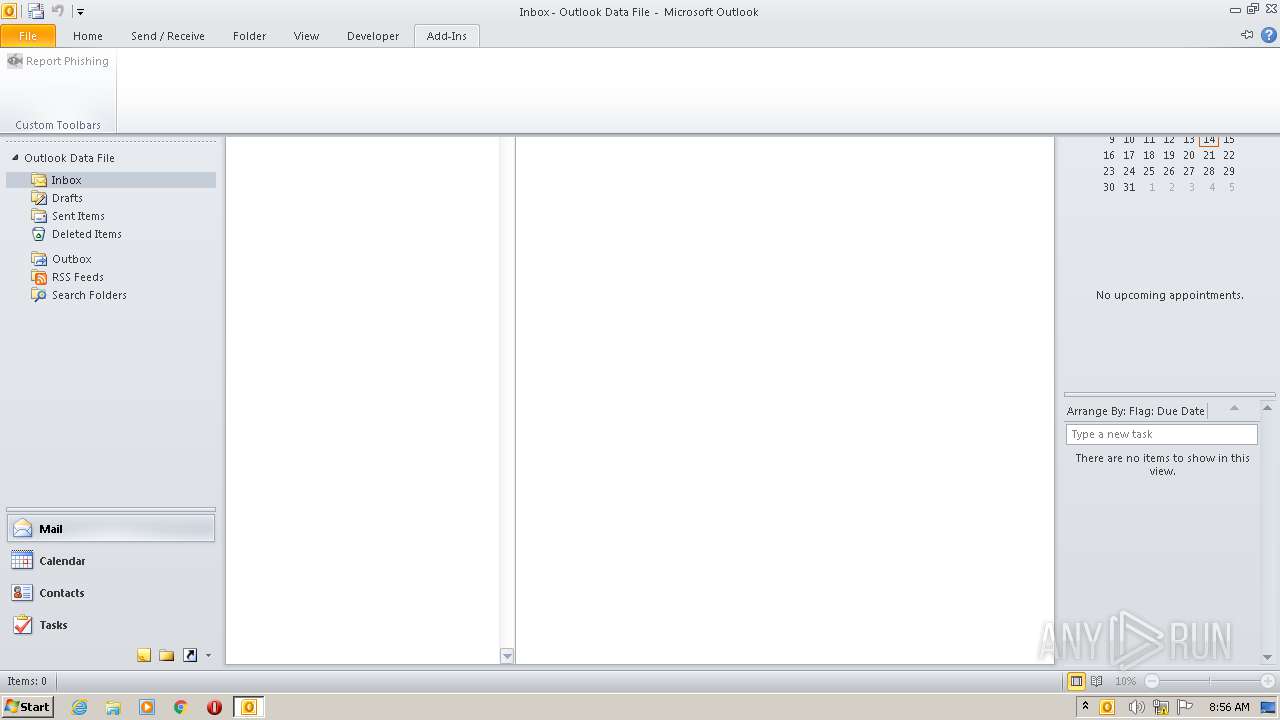Select date 14 in the date navigator

[1209, 140]
